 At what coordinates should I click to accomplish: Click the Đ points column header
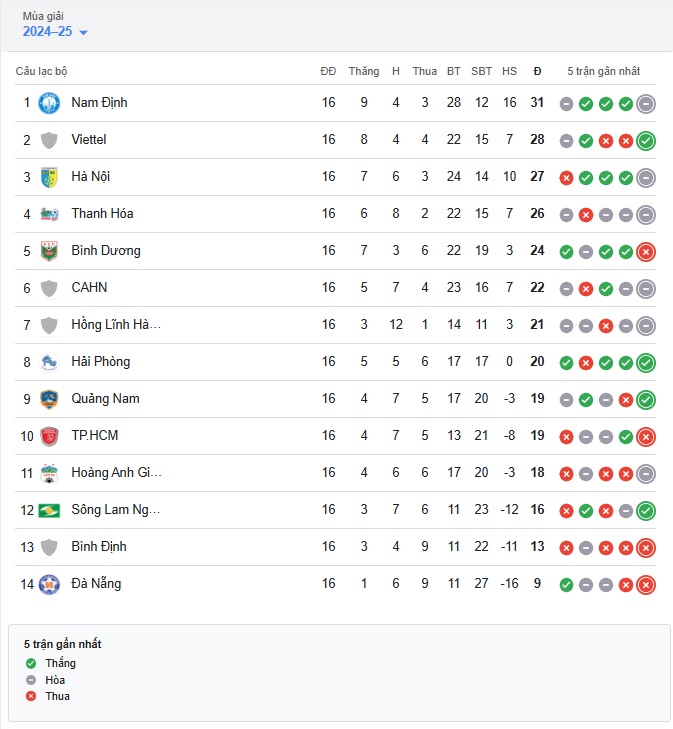pos(537,71)
